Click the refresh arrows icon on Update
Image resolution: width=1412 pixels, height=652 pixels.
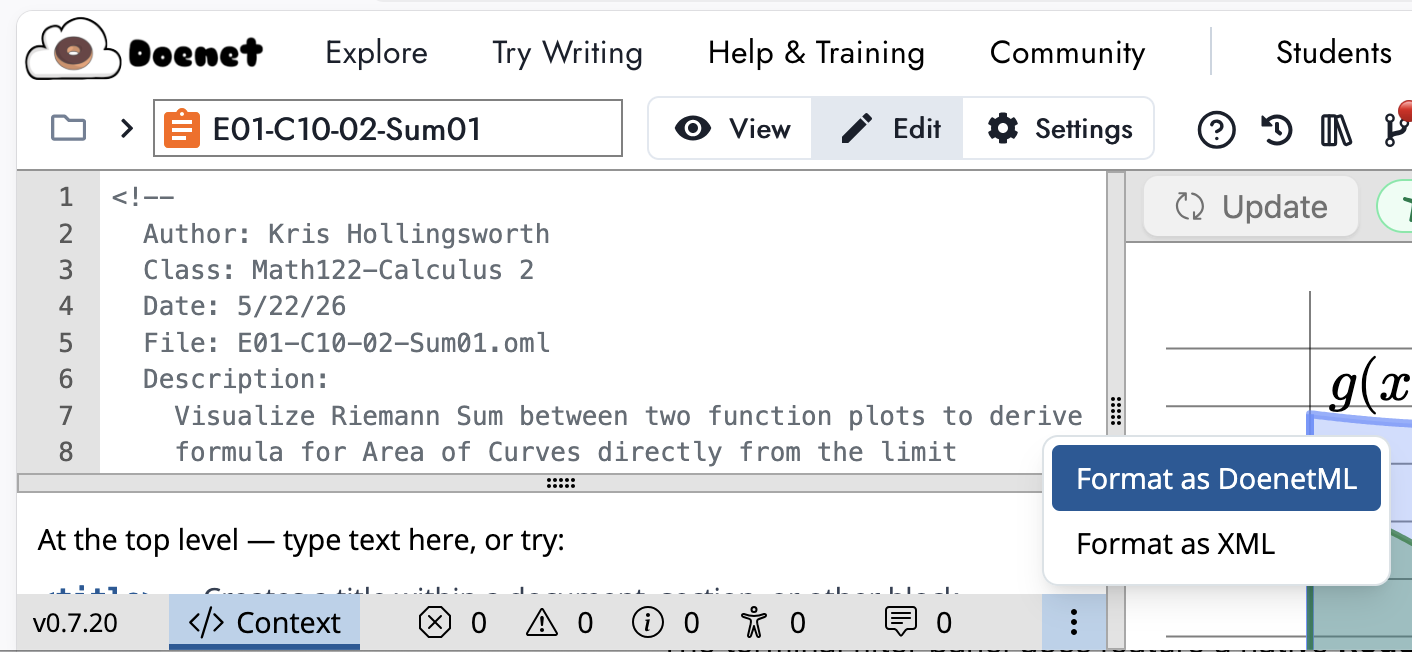click(x=1189, y=207)
